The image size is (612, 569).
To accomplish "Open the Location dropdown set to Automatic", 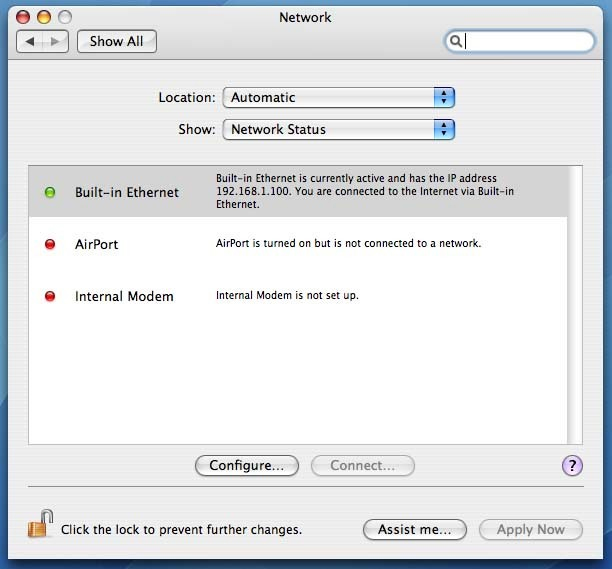I will (x=338, y=97).
